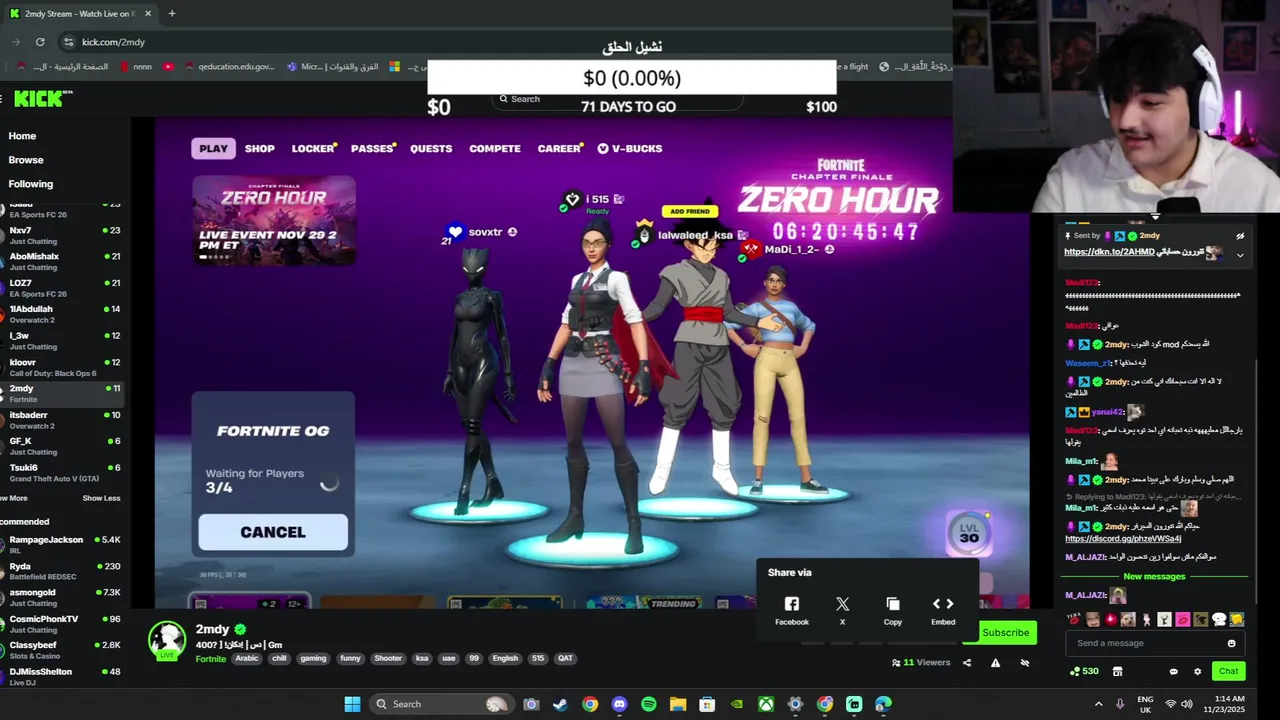Screen dimensions: 1280x720
Task: Open asmongold channel in recommended list
Action: pos(60,597)
